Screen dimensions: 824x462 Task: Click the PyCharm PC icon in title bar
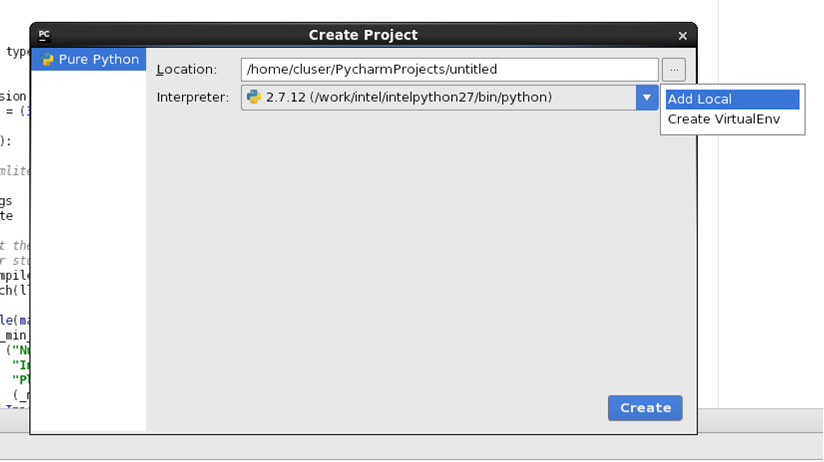pos(44,35)
